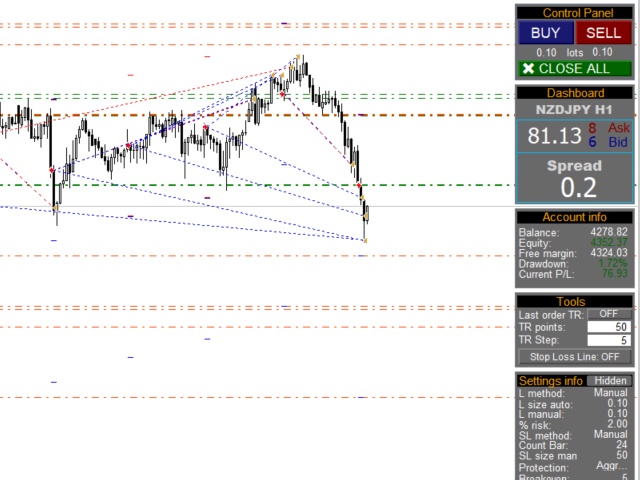The width and height of the screenshot is (640, 480).
Task: Click the Account info header
Action: pyautogui.click(x=575, y=217)
